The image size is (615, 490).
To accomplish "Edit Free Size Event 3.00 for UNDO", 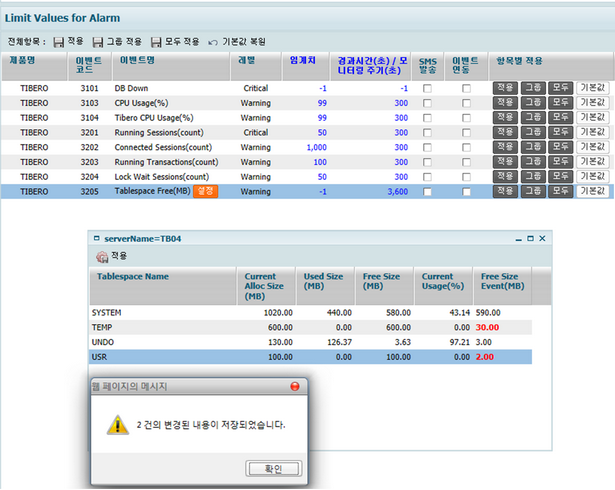I will [483, 342].
